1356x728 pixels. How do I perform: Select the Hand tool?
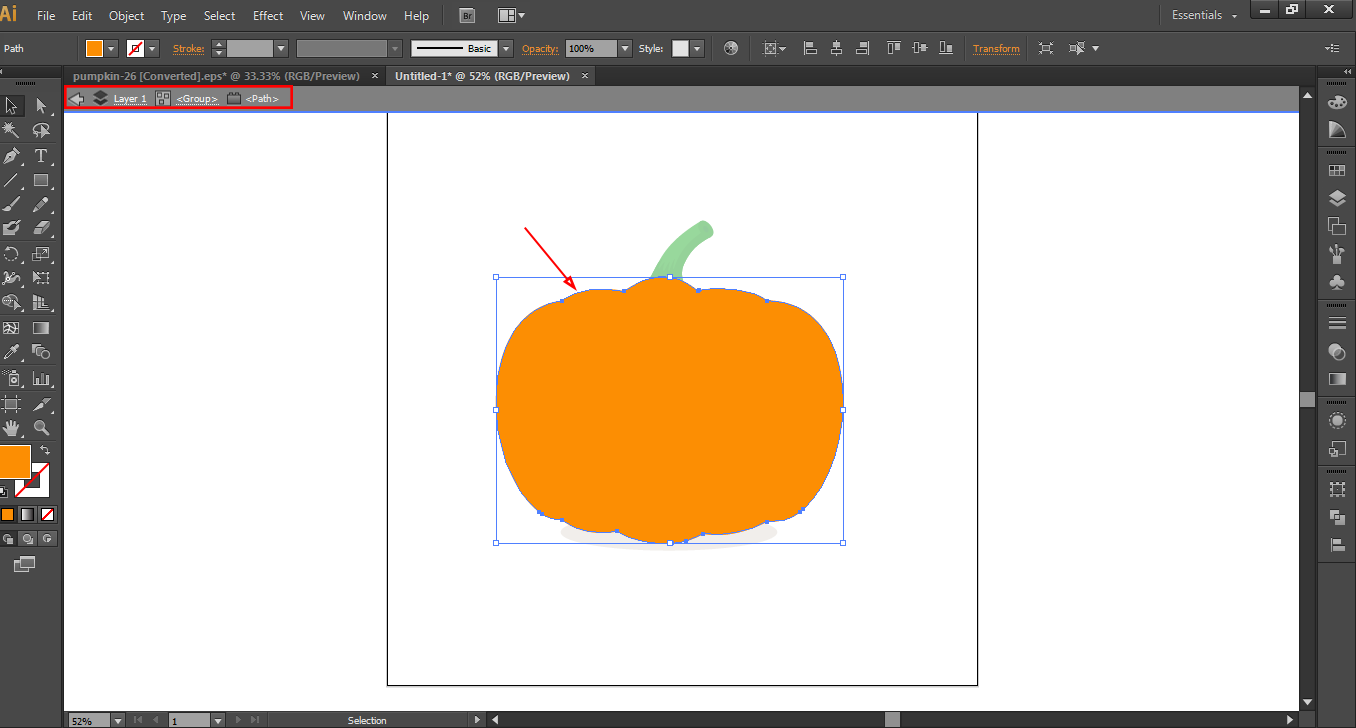[12, 428]
